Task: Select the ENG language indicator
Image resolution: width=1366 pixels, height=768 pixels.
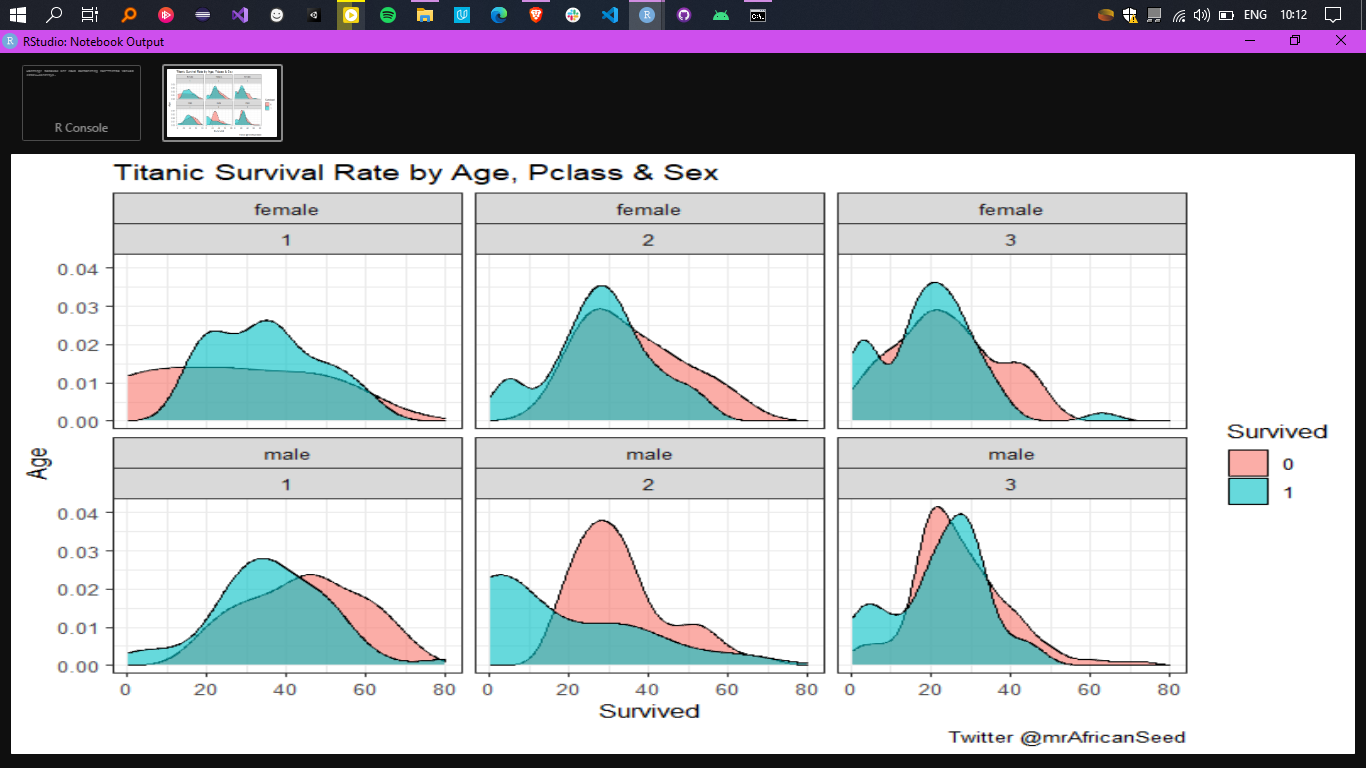Action: click(1255, 14)
